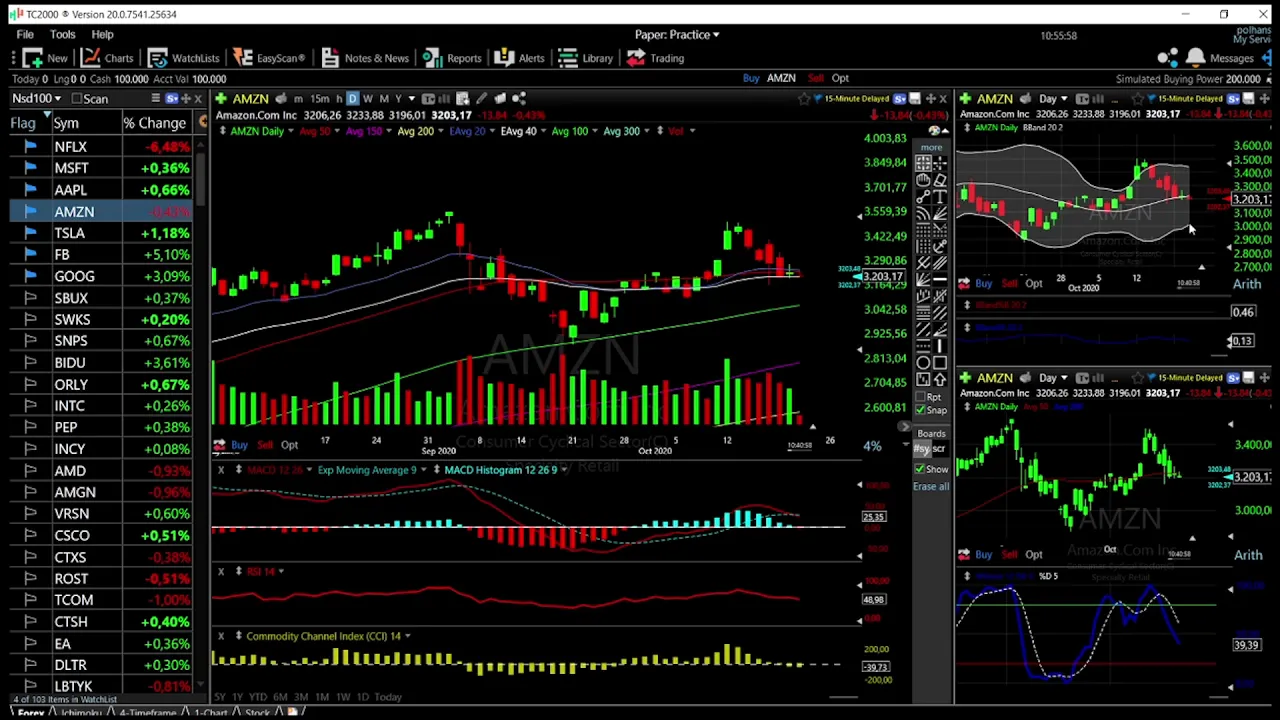1280x720 pixels.
Task: Close the RSI 14 indicator pane
Action: pyautogui.click(x=221, y=571)
